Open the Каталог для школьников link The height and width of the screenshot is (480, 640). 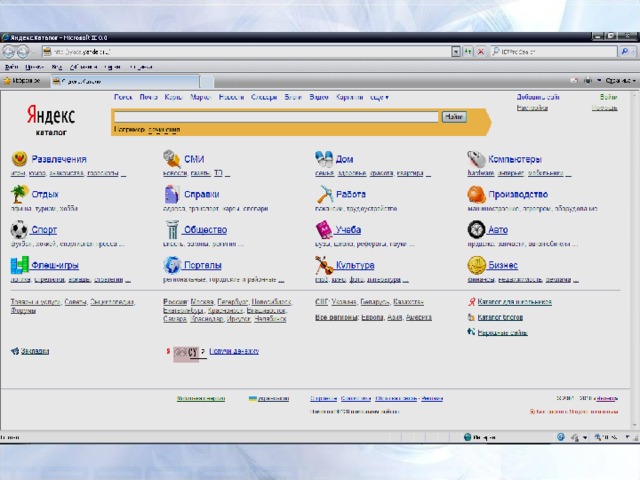515,302
